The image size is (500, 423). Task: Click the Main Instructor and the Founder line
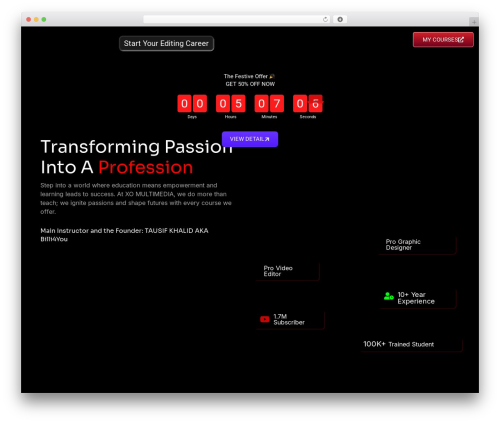[x=124, y=235]
